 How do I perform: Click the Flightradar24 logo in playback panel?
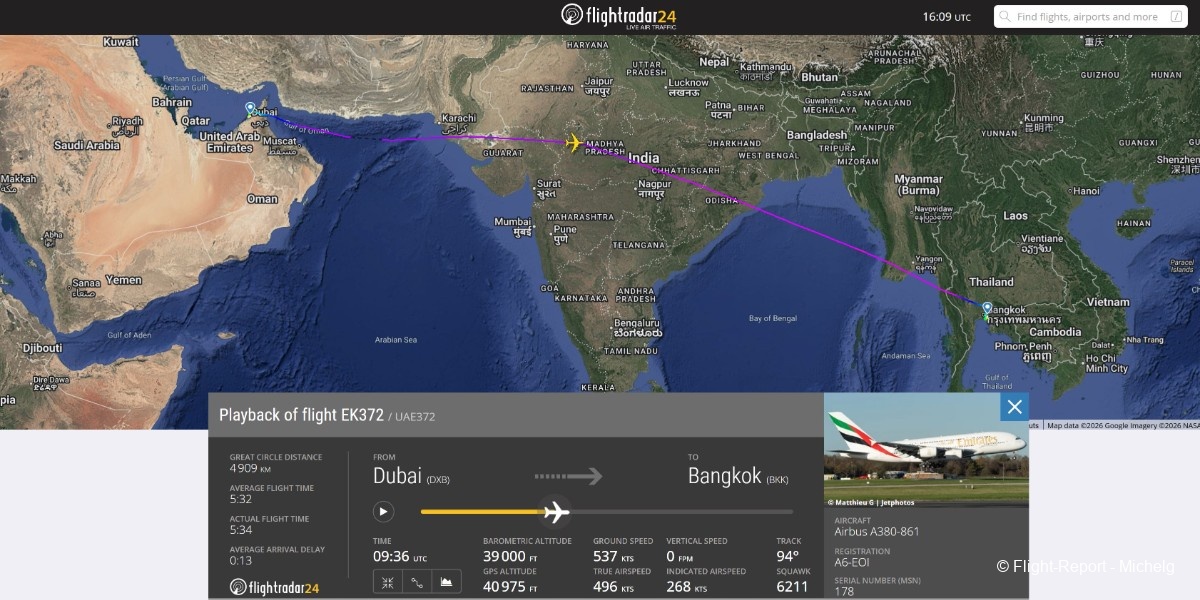pos(275,588)
